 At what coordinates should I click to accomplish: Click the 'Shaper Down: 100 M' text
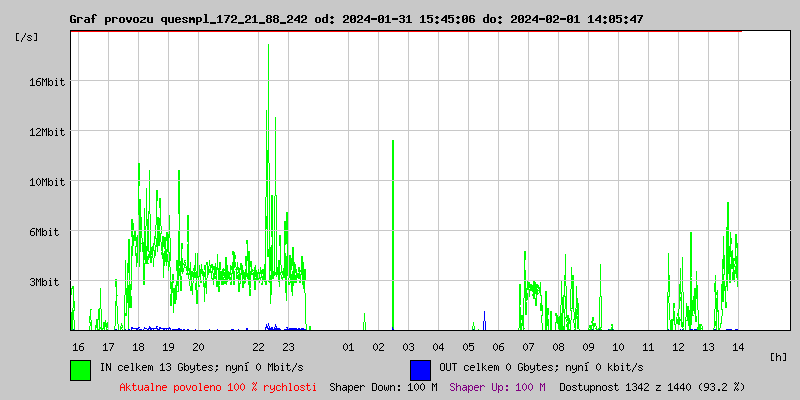[383, 387]
